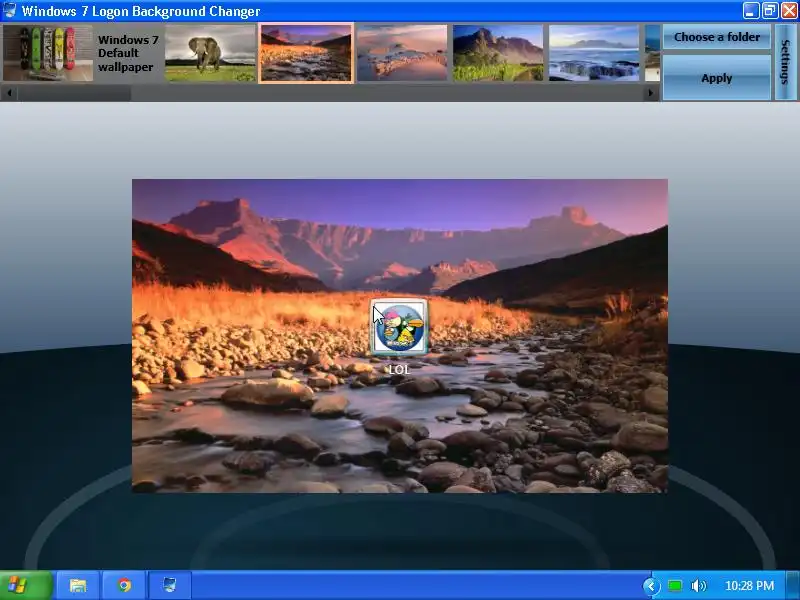This screenshot has width=800, height=600.
Task: Open the volume speaker tray icon
Action: 699,586
